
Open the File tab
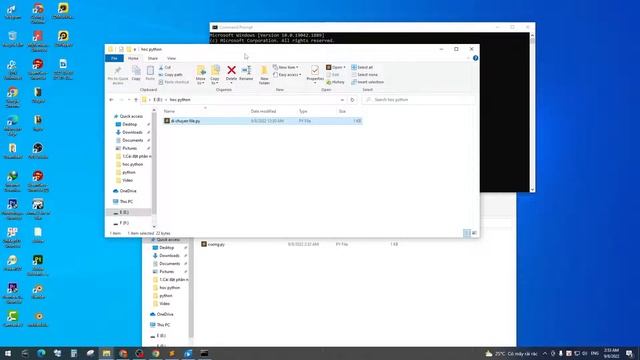point(114,58)
